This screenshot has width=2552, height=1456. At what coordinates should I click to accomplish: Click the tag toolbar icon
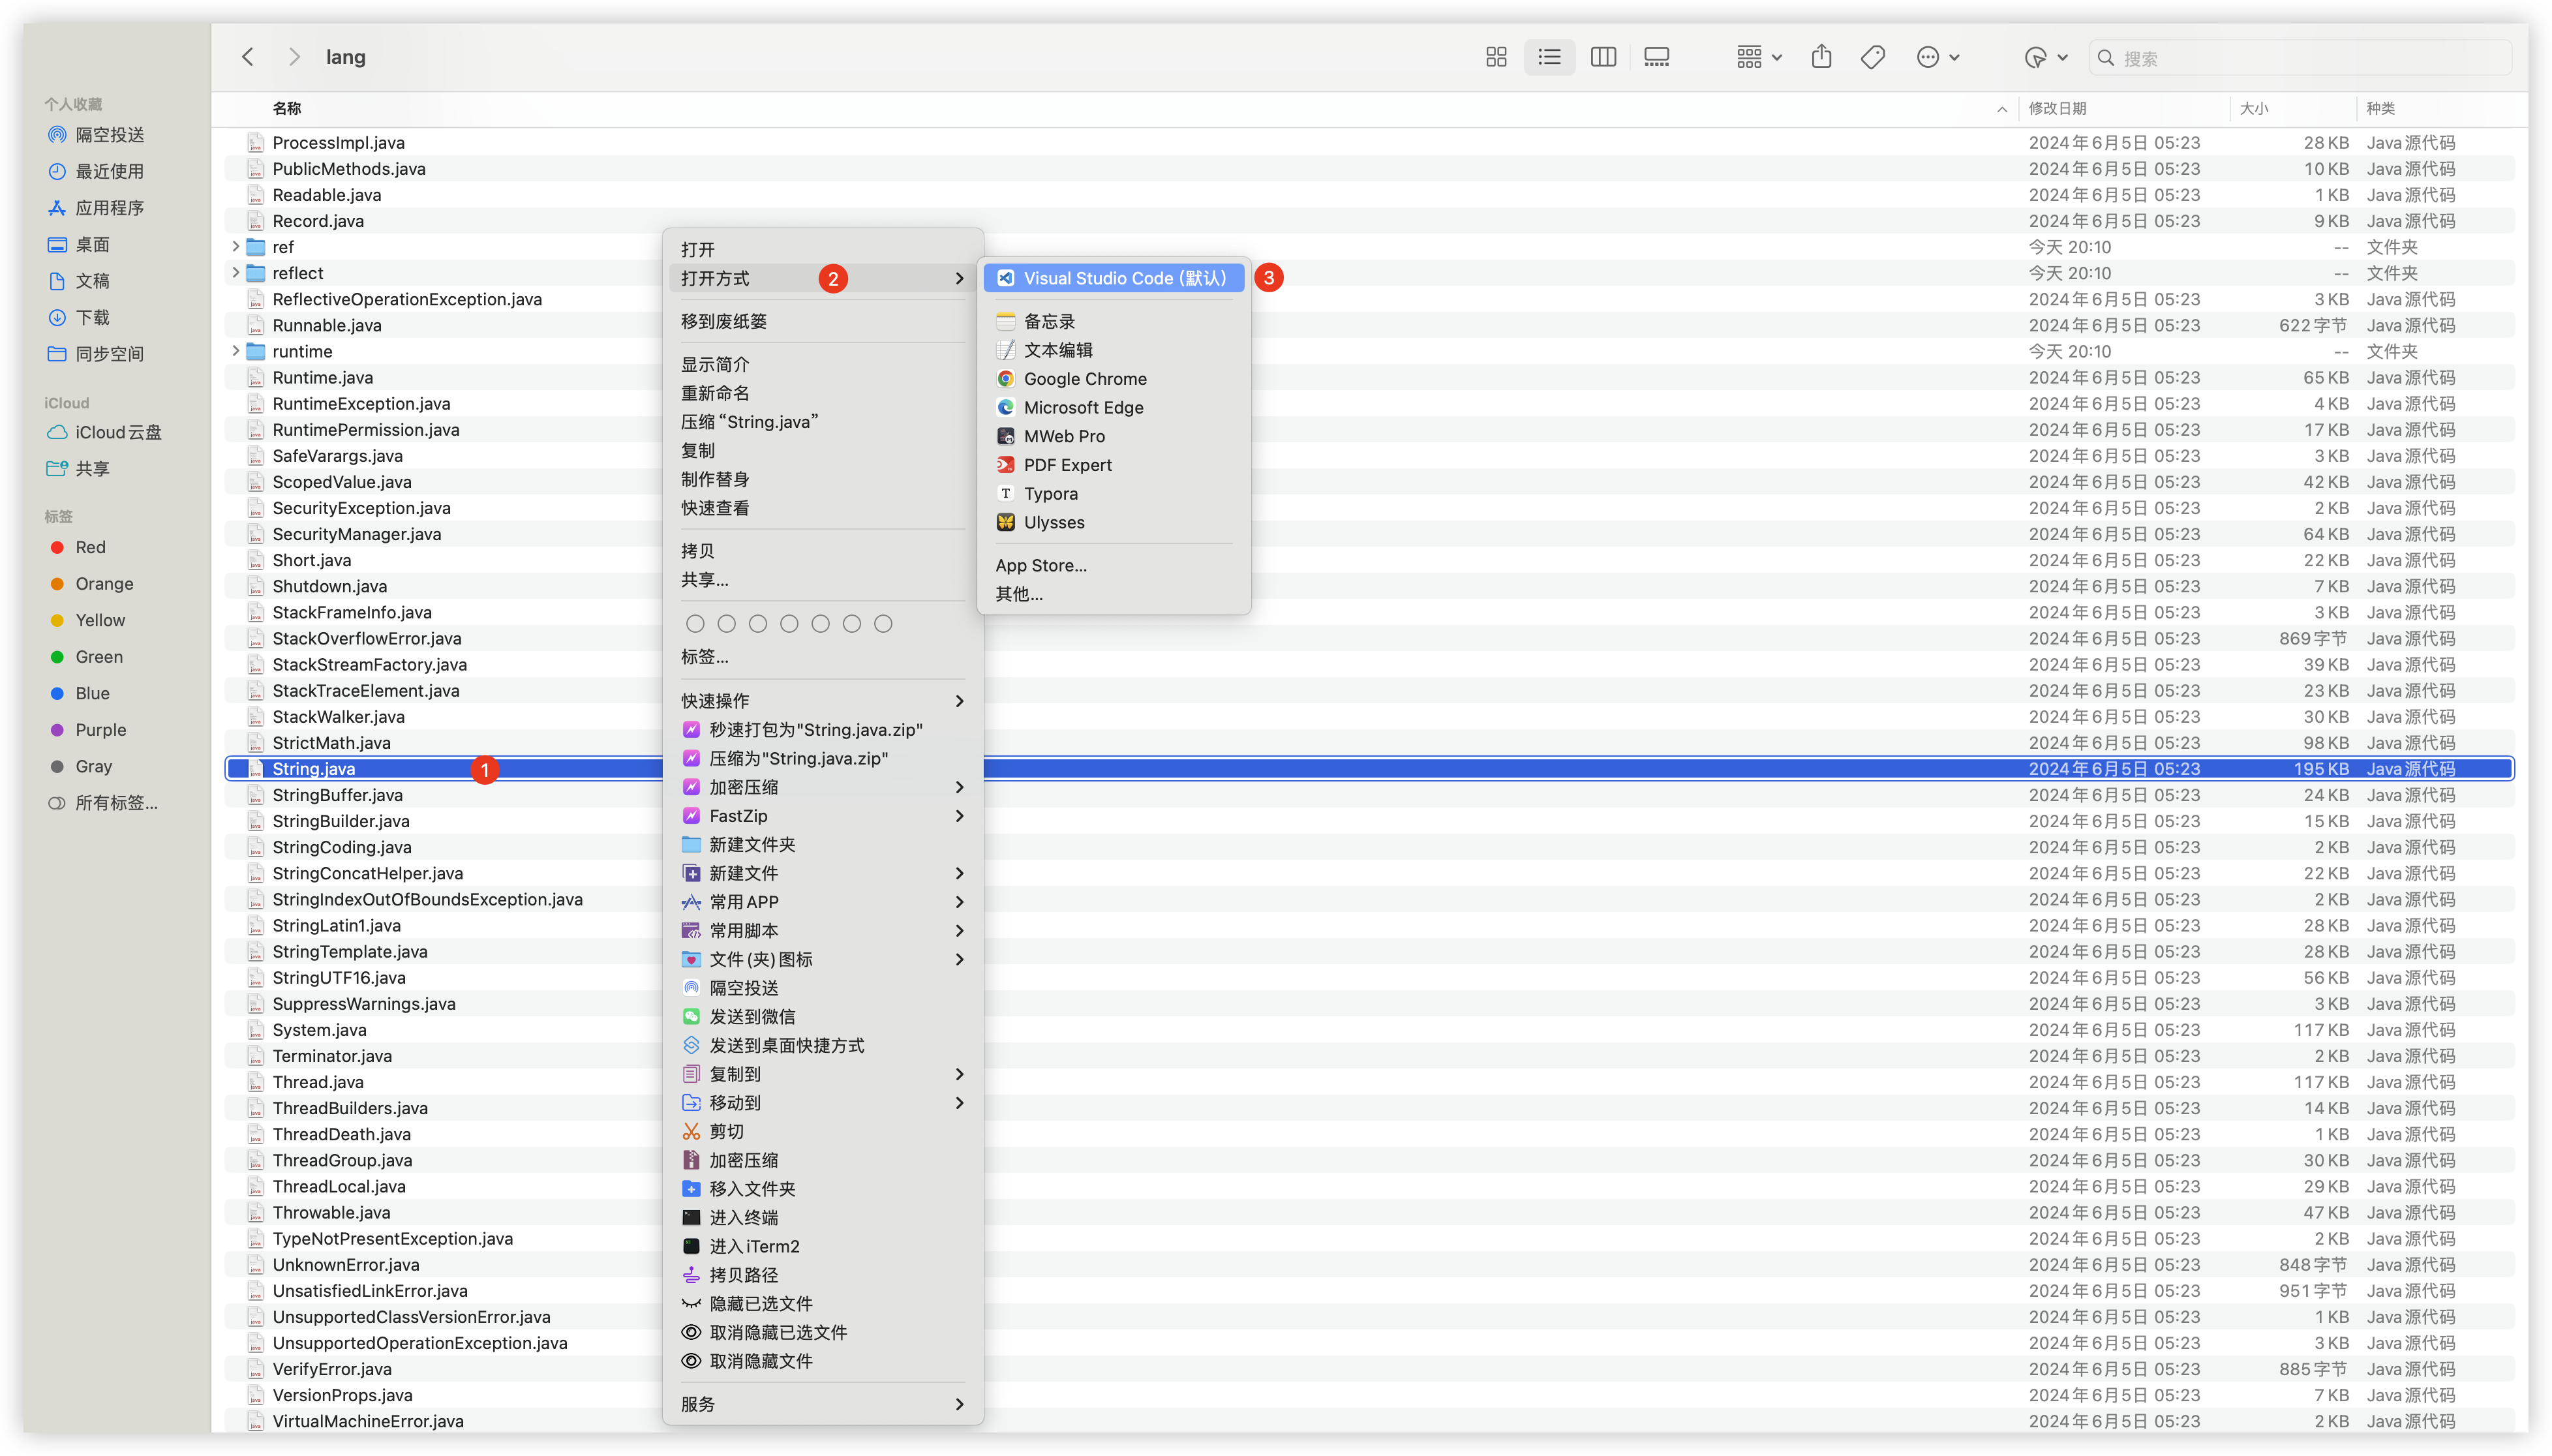[x=1873, y=57]
